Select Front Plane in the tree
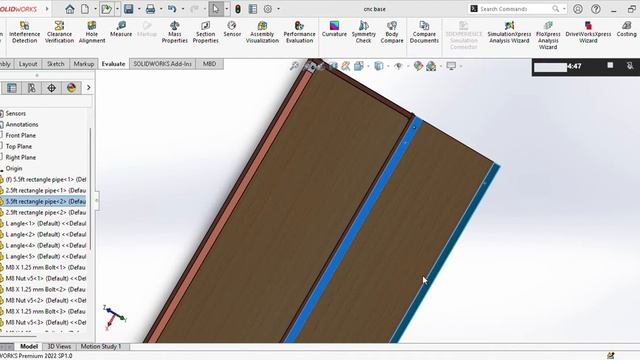Image resolution: width=640 pixels, height=360 pixels. [20, 136]
